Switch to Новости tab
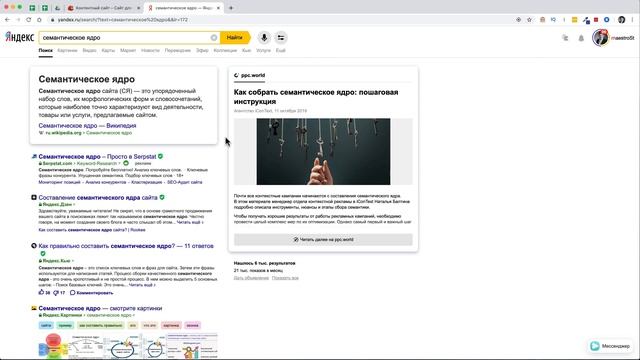Screen dimensions: 640x360 [150, 51]
